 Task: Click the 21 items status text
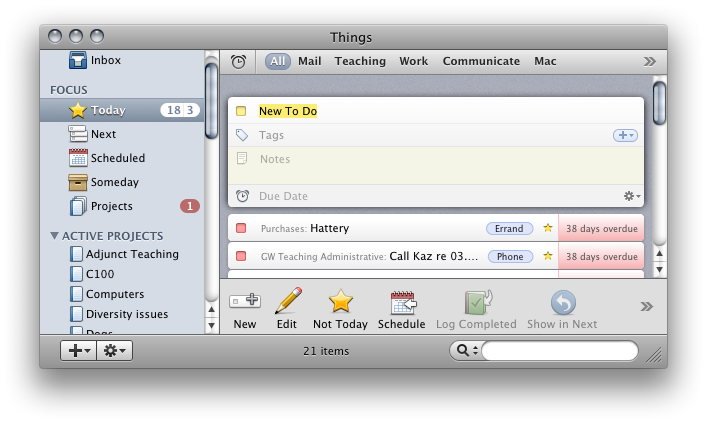(x=326, y=351)
